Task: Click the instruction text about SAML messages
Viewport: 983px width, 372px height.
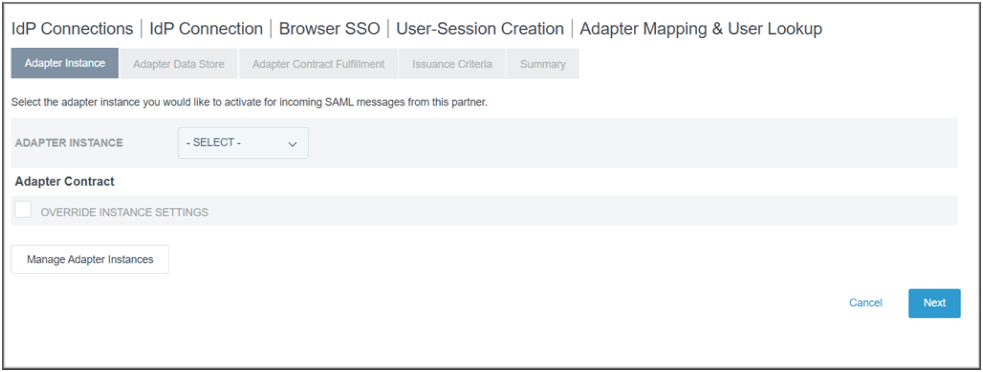Action: pyautogui.click(x=250, y=102)
